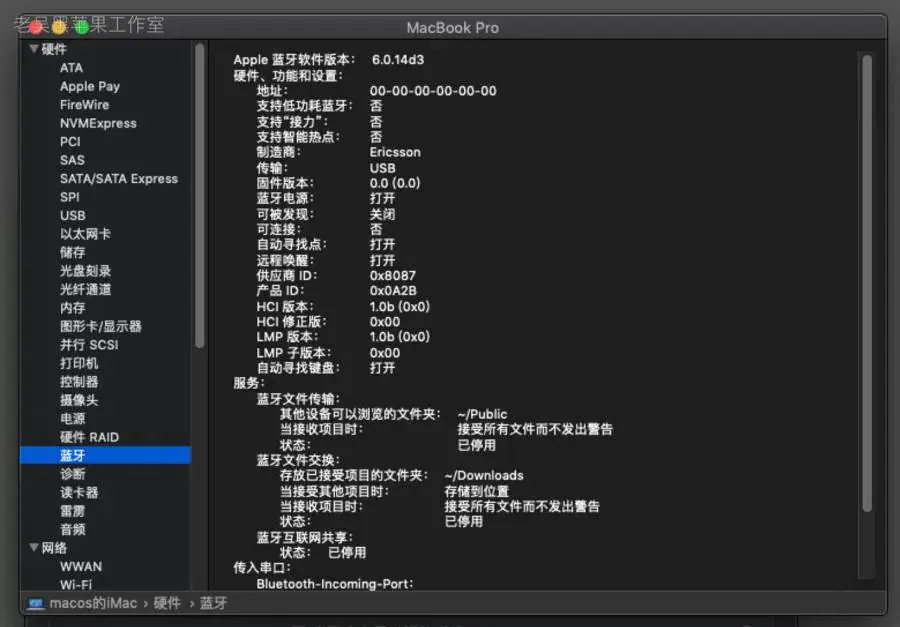900x627 pixels.
Task: Click the sidebar vertical scrollbar
Action: point(200,195)
